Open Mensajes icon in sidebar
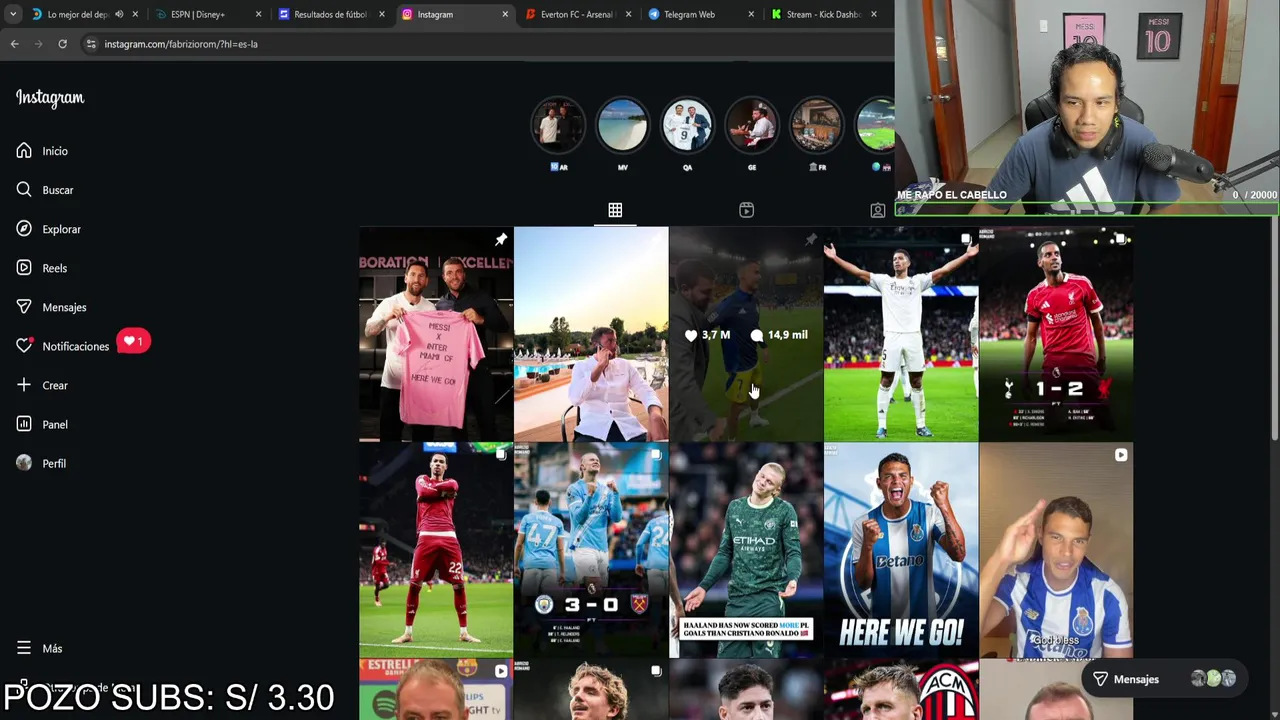 pos(24,307)
